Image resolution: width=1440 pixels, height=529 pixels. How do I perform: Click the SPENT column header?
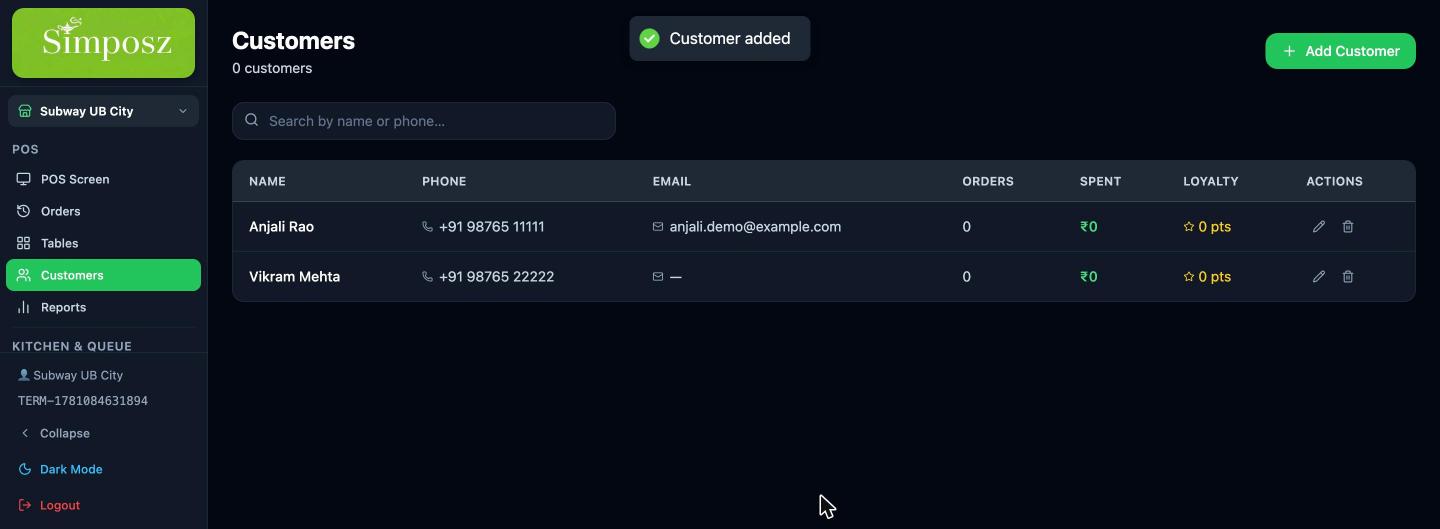1100,181
